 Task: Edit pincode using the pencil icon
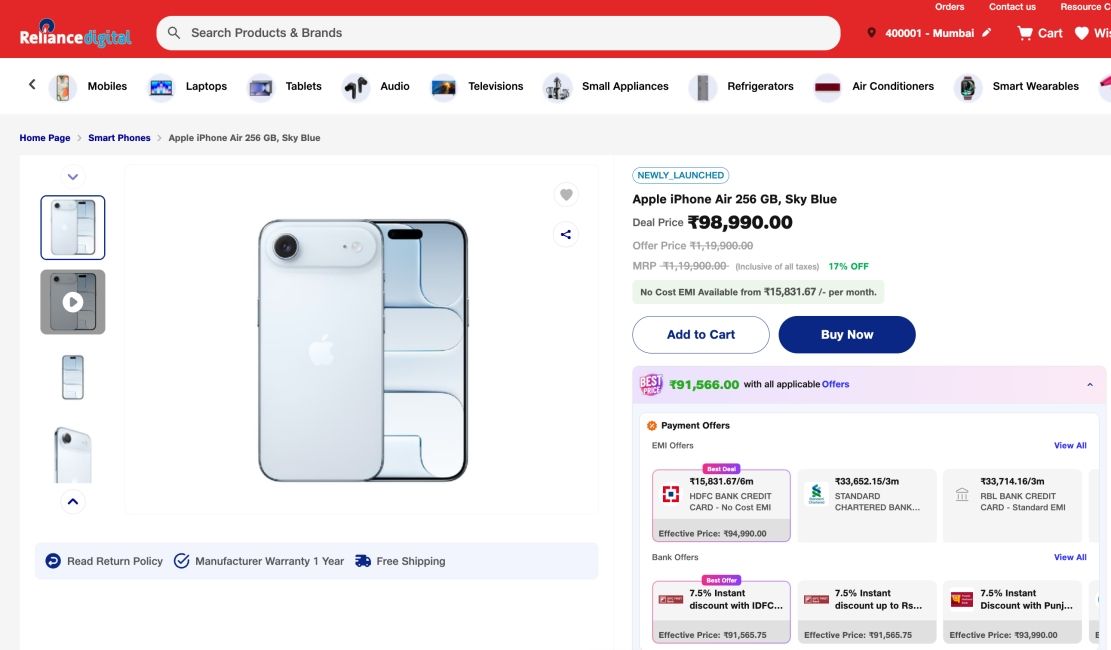tap(986, 33)
